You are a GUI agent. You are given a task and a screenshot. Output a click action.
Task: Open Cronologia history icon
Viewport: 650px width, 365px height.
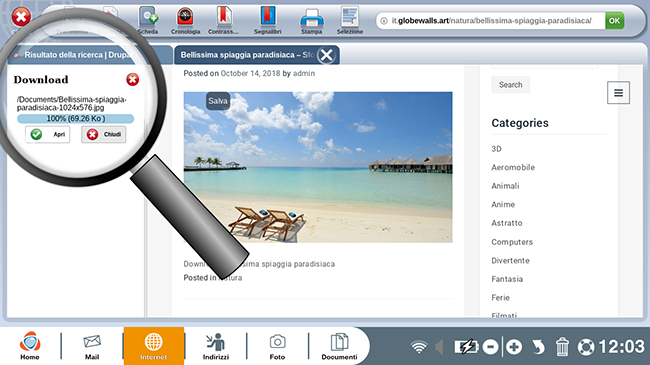click(185, 20)
